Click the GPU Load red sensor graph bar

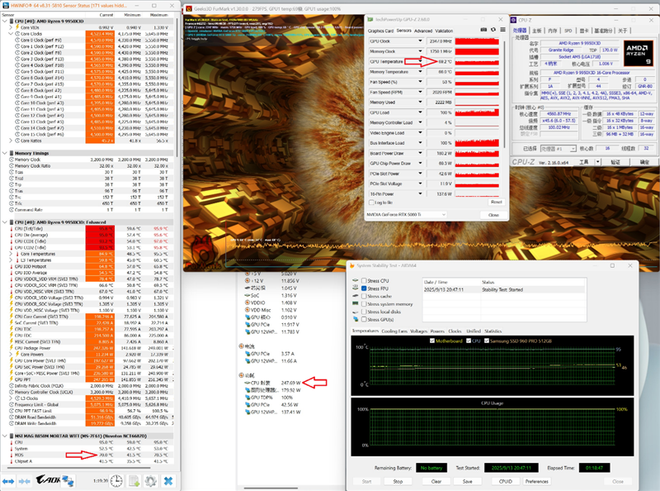(x=478, y=113)
